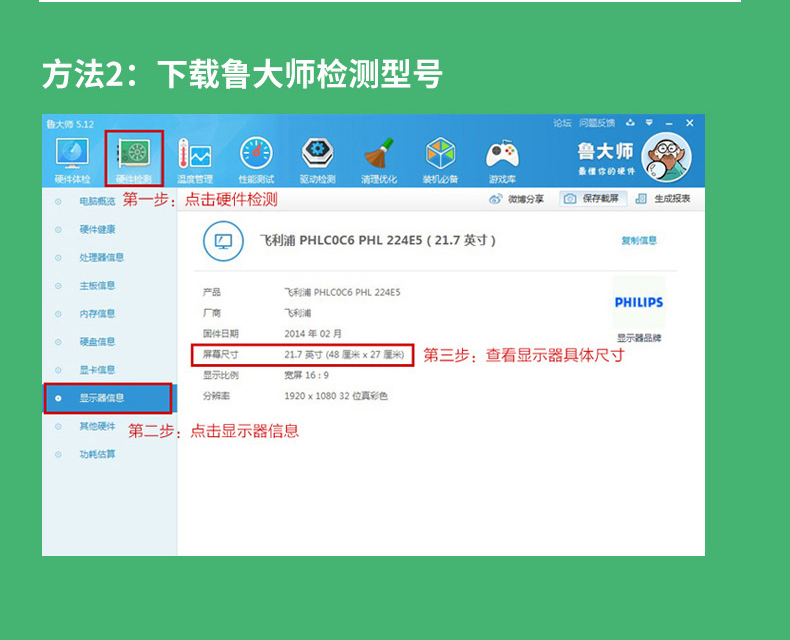Select 内存信息 in sidebar
The width and height of the screenshot is (790, 640).
(x=97, y=313)
